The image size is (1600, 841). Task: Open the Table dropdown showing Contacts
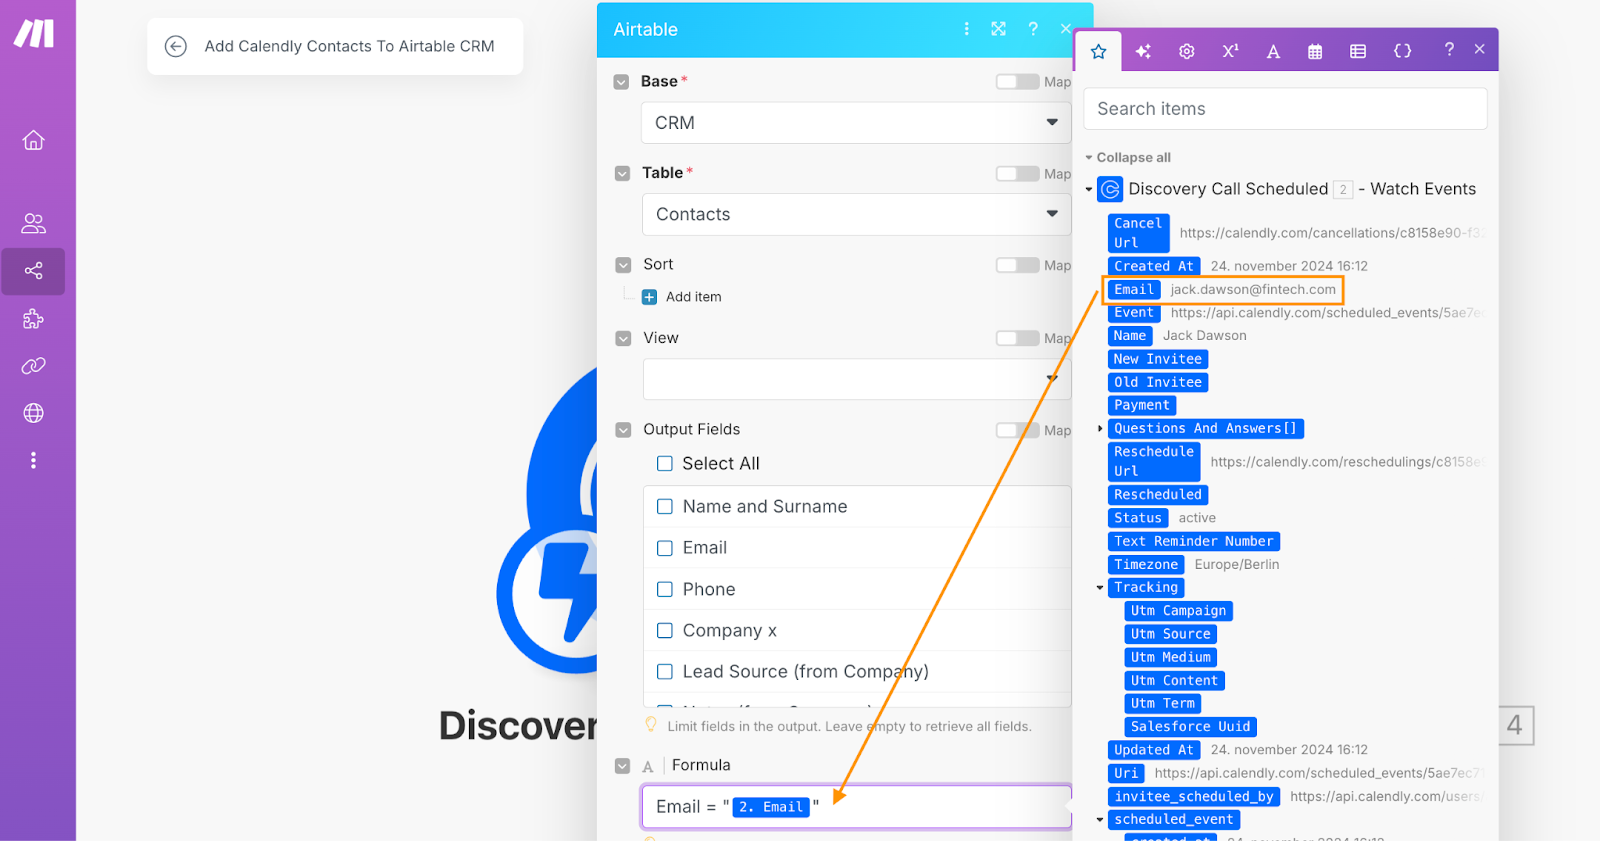(x=856, y=214)
